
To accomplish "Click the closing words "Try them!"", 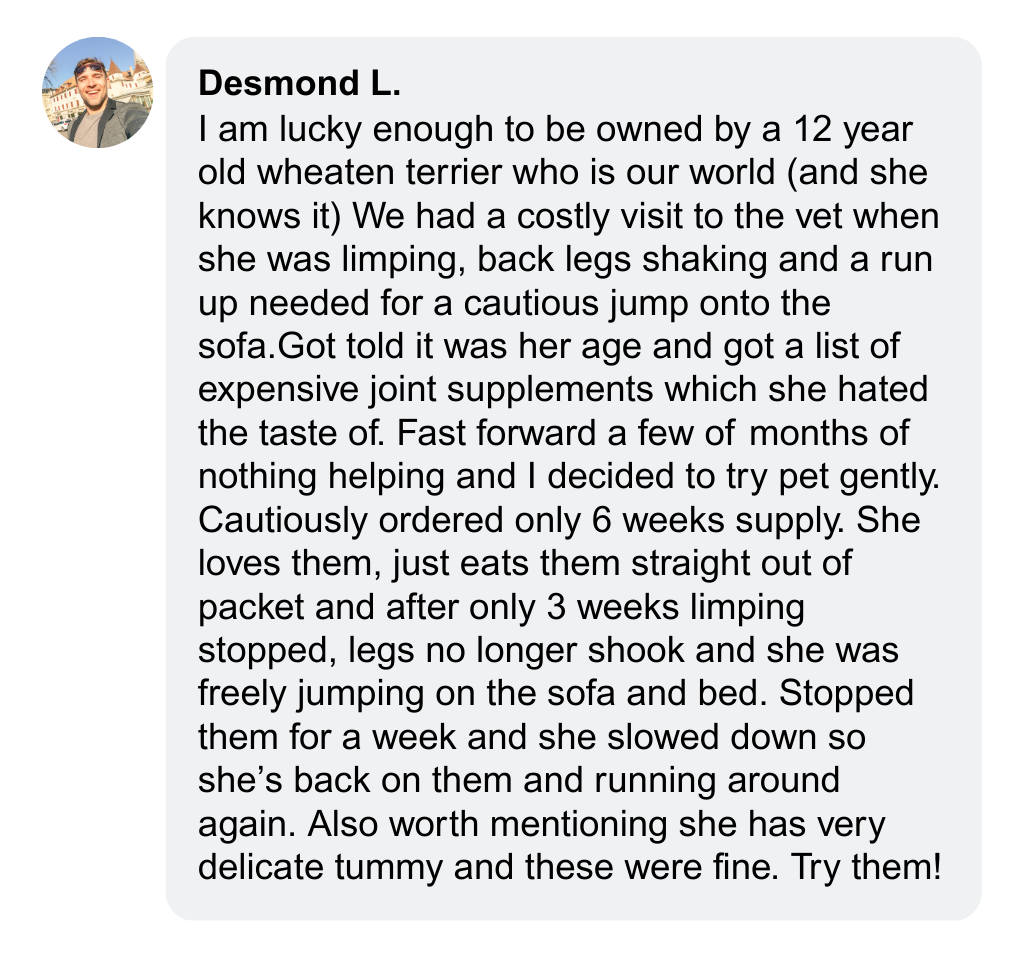I will (x=866, y=865).
